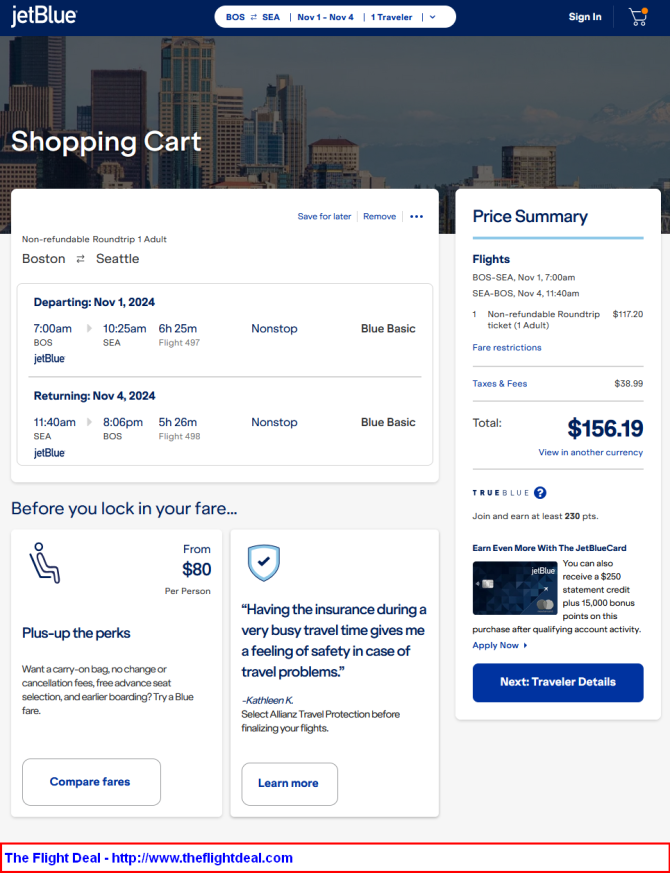Viewport: 670px width, 873px height.
Task: Open the three-dot more options menu
Action: 417,217
